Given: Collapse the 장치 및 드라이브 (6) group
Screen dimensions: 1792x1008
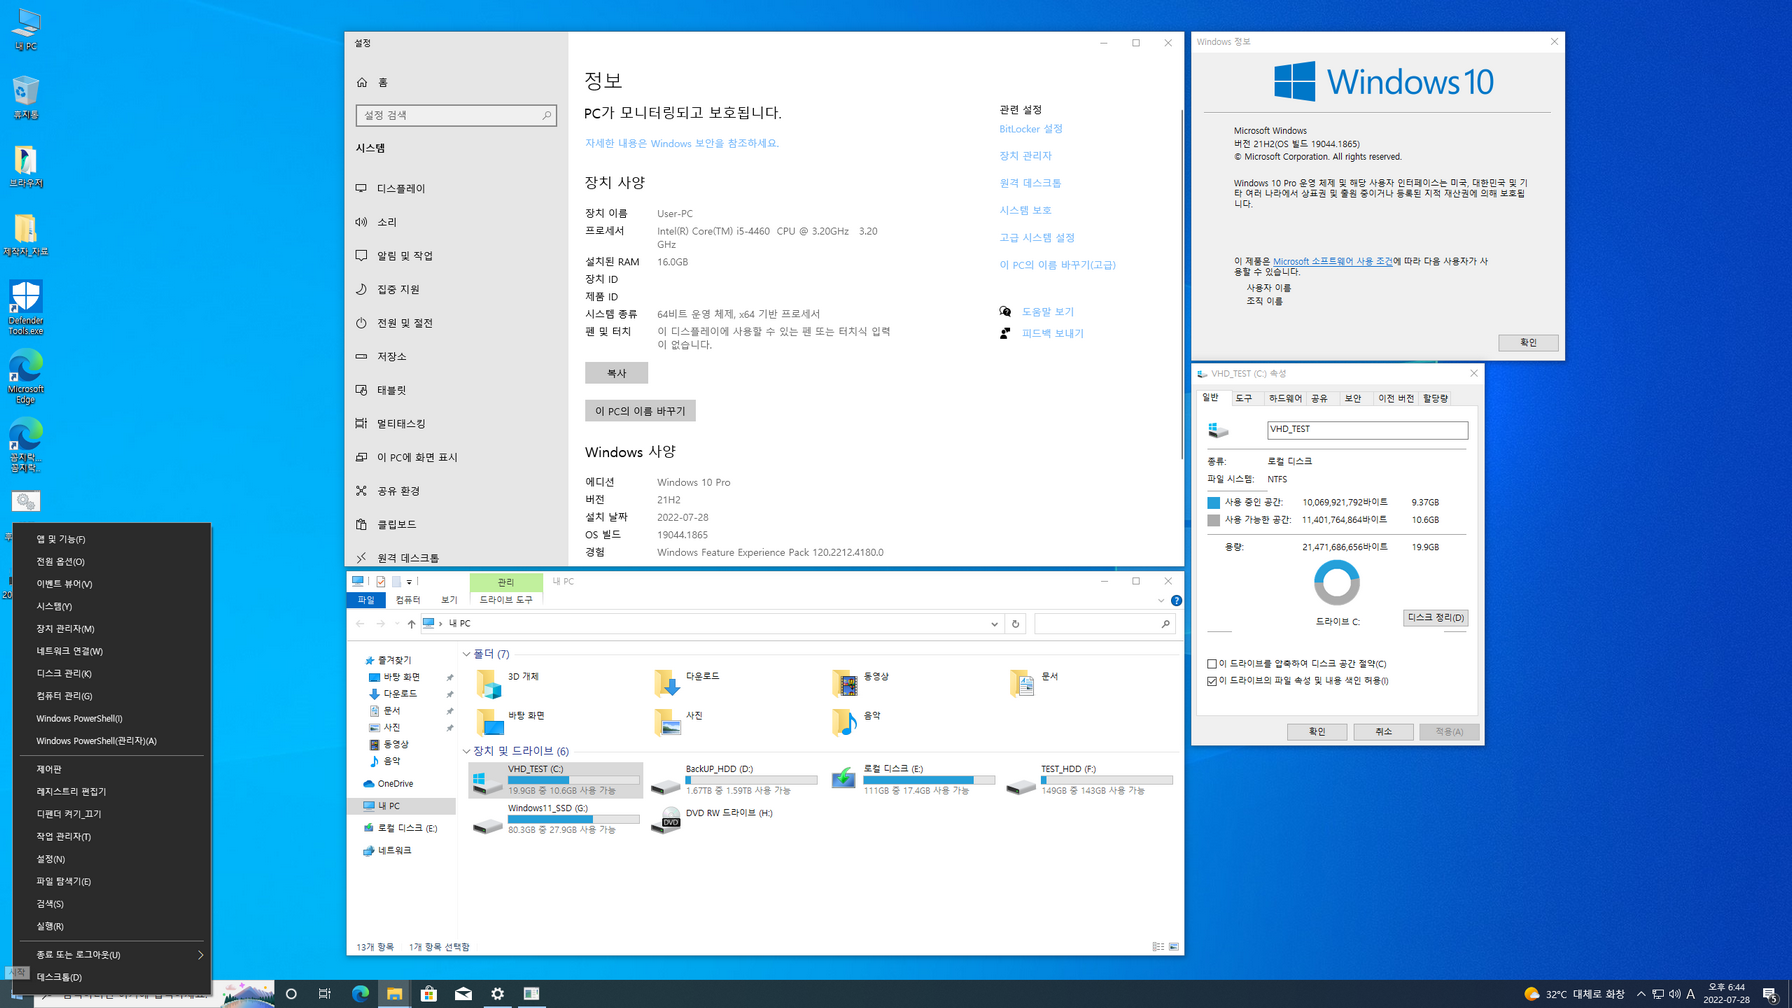Looking at the screenshot, I should [466, 751].
